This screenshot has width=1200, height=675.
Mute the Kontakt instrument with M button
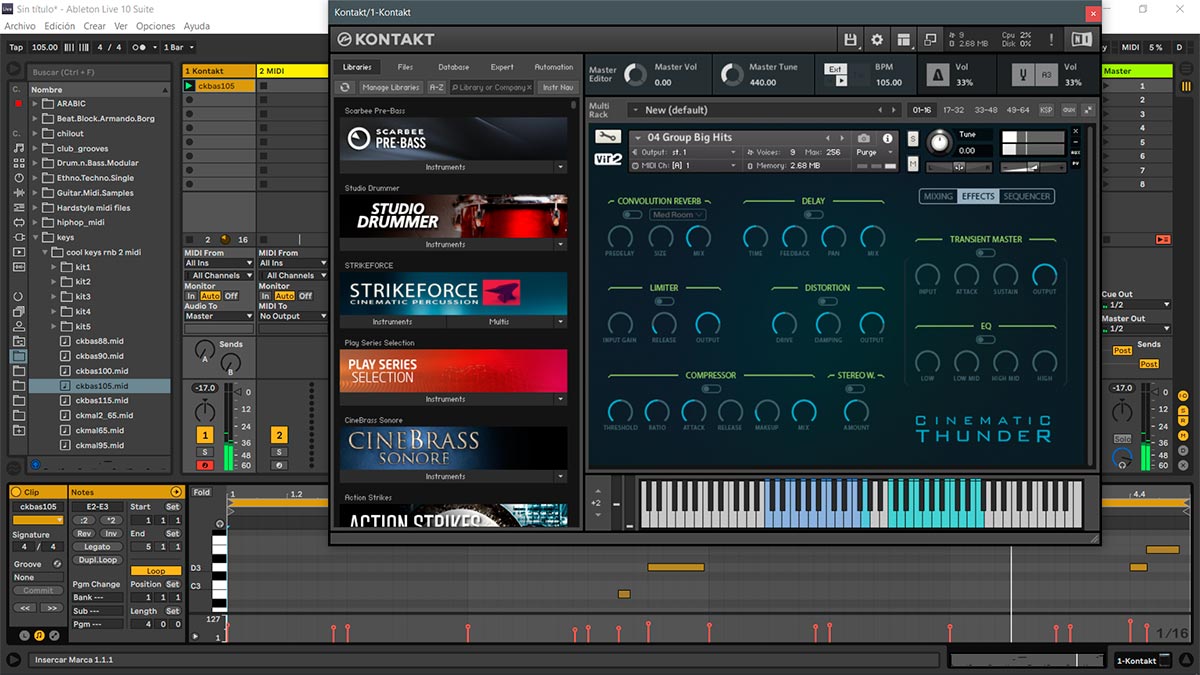(x=913, y=163)
